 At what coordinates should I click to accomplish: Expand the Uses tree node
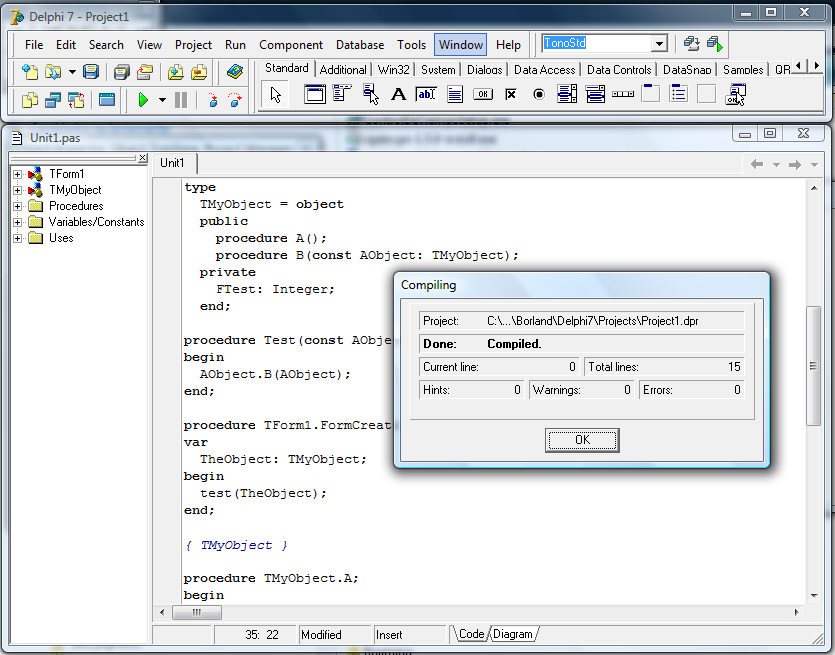(18, 238)
